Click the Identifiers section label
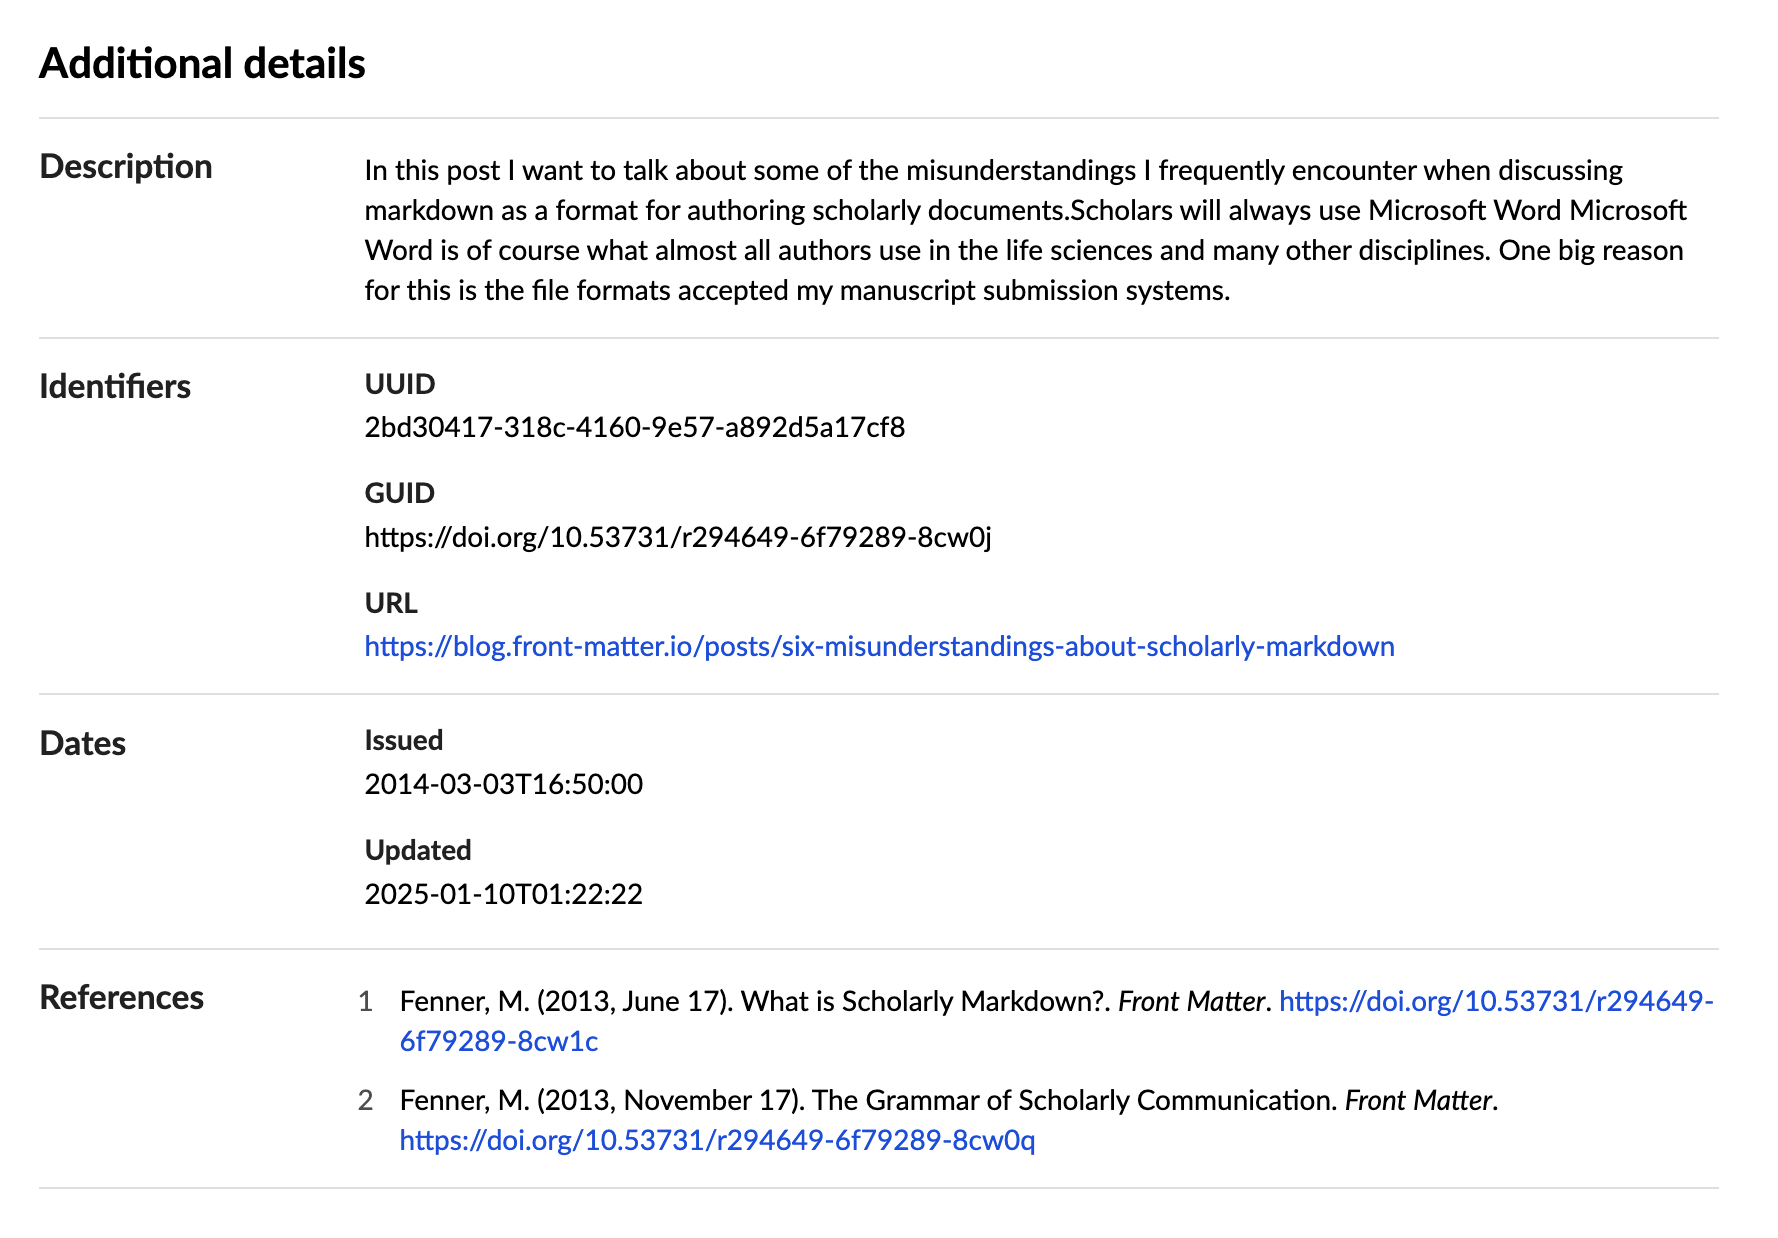This screenshot has width=1778, height=1238. tap(115, 387)
